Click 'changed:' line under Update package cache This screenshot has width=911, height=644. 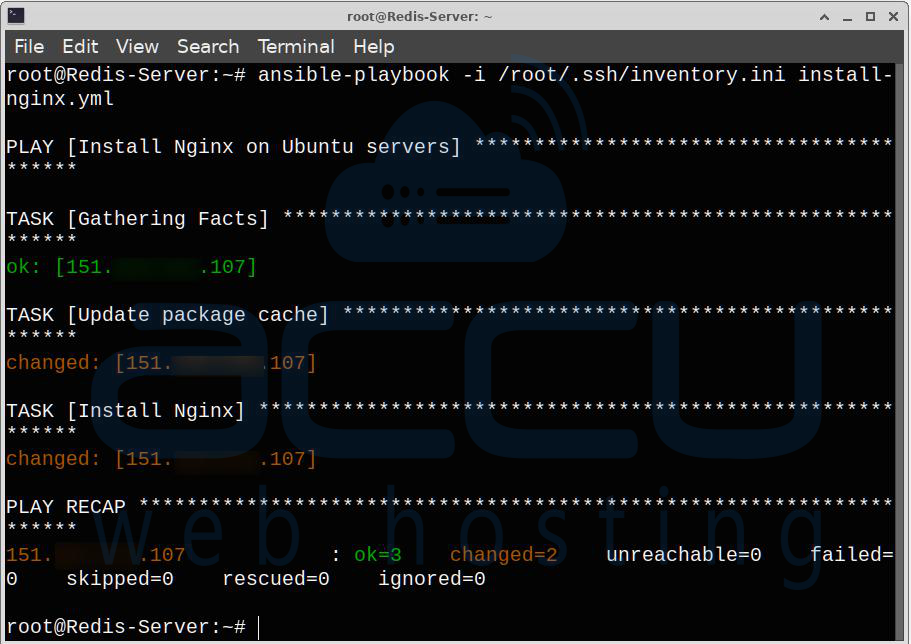click(162, 363)
